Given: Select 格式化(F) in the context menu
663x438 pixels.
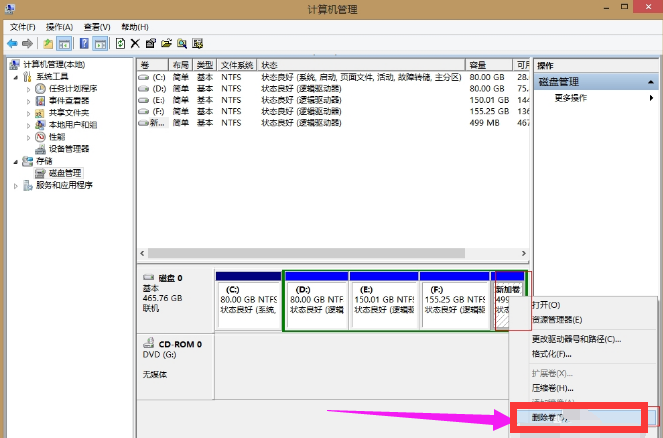Looking at the screenshot, I should point(552,353).
